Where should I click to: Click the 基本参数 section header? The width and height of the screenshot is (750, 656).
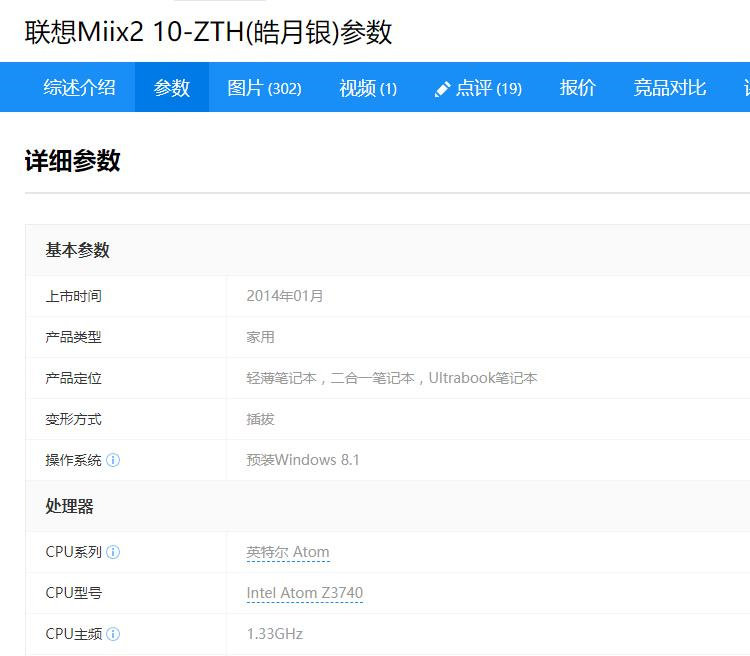coord(77,250)
